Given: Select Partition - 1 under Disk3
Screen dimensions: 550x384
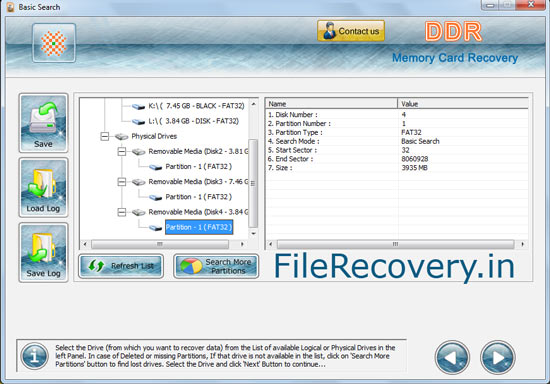Looking at the screenshot, I should [x=199, y=197].
